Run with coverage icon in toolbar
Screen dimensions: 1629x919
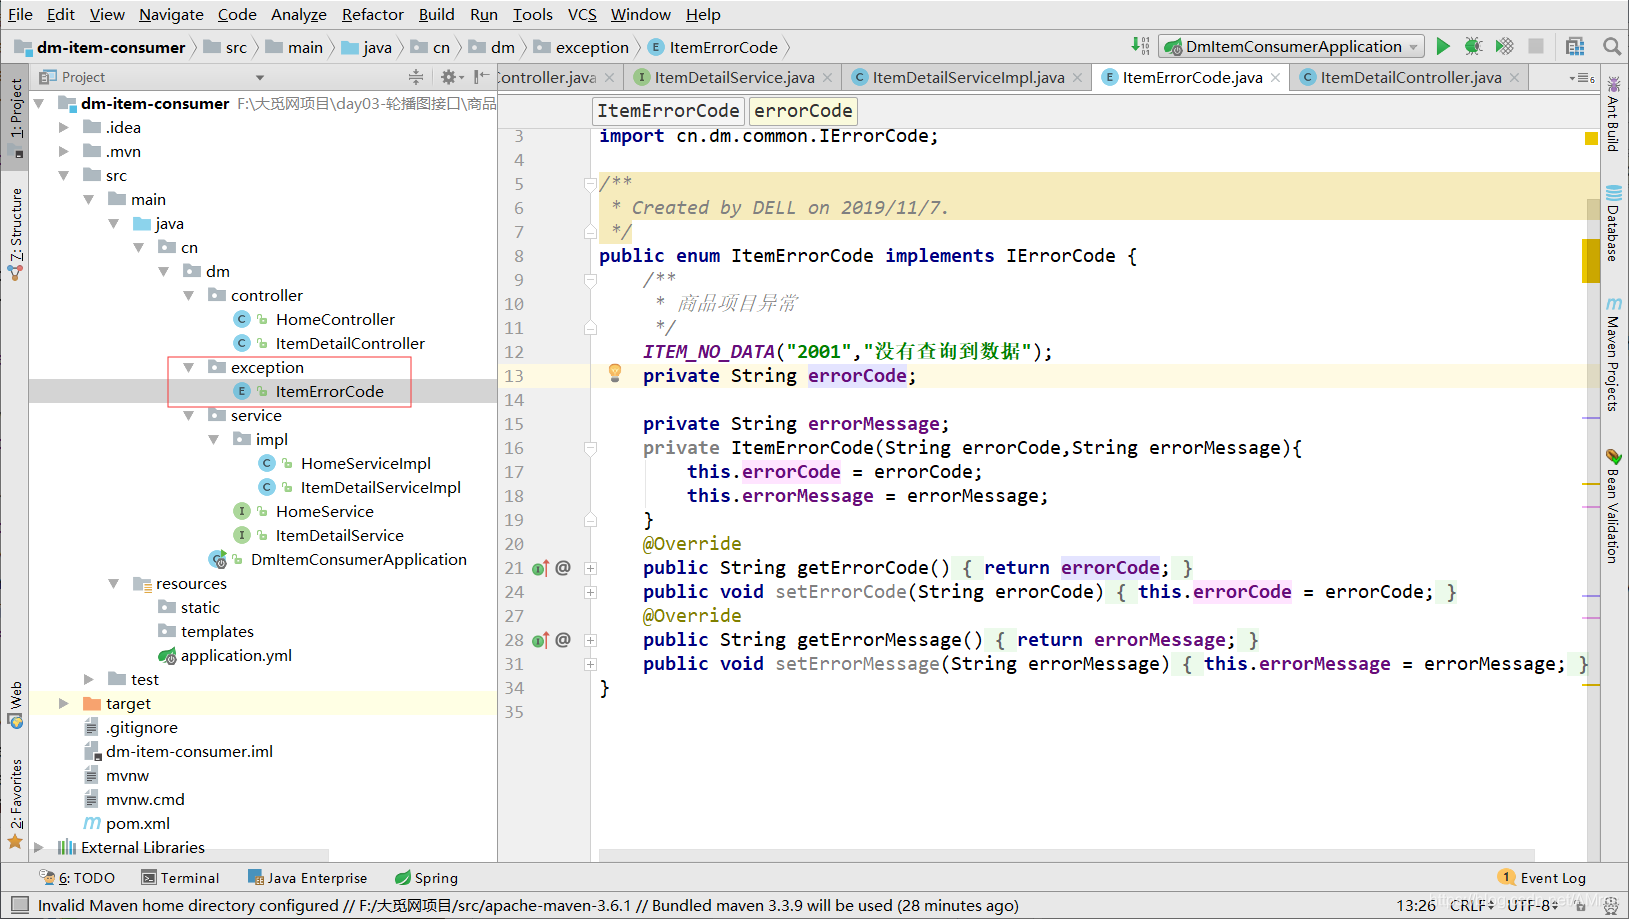(x=1504, y=46)
